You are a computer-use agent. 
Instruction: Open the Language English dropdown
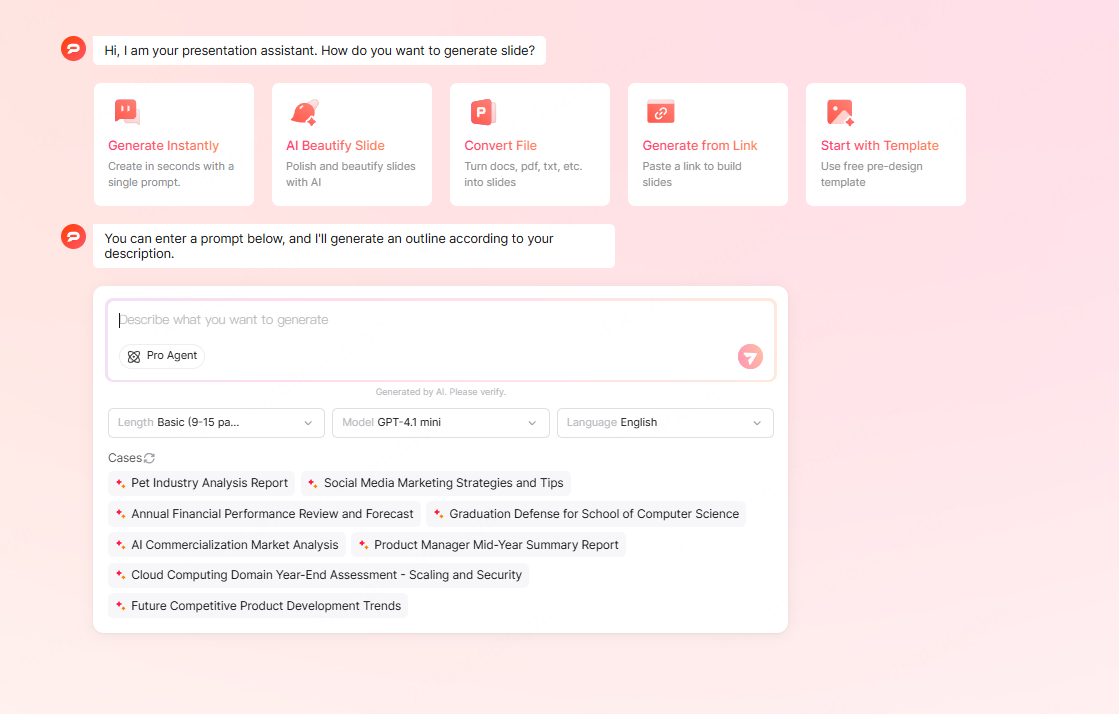click(664, 423)
